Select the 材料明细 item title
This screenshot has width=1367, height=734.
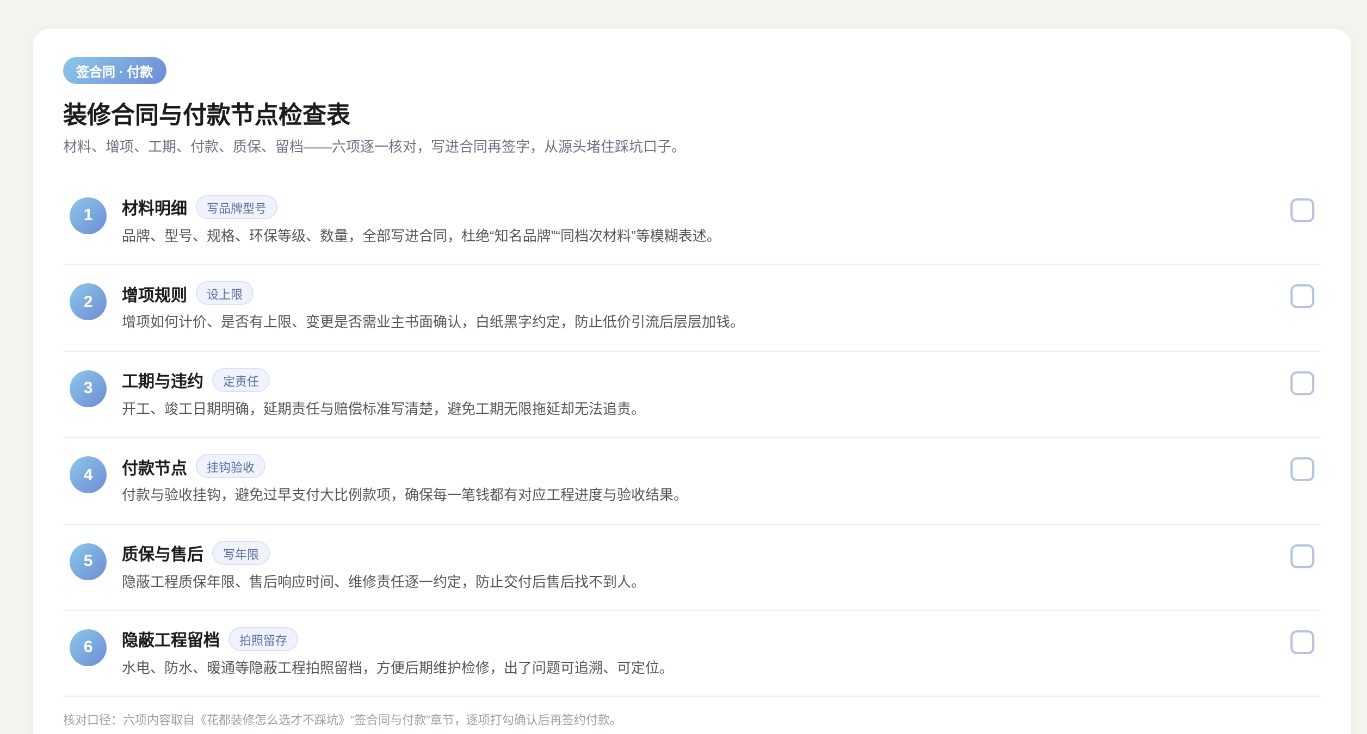tap(155, 208)
